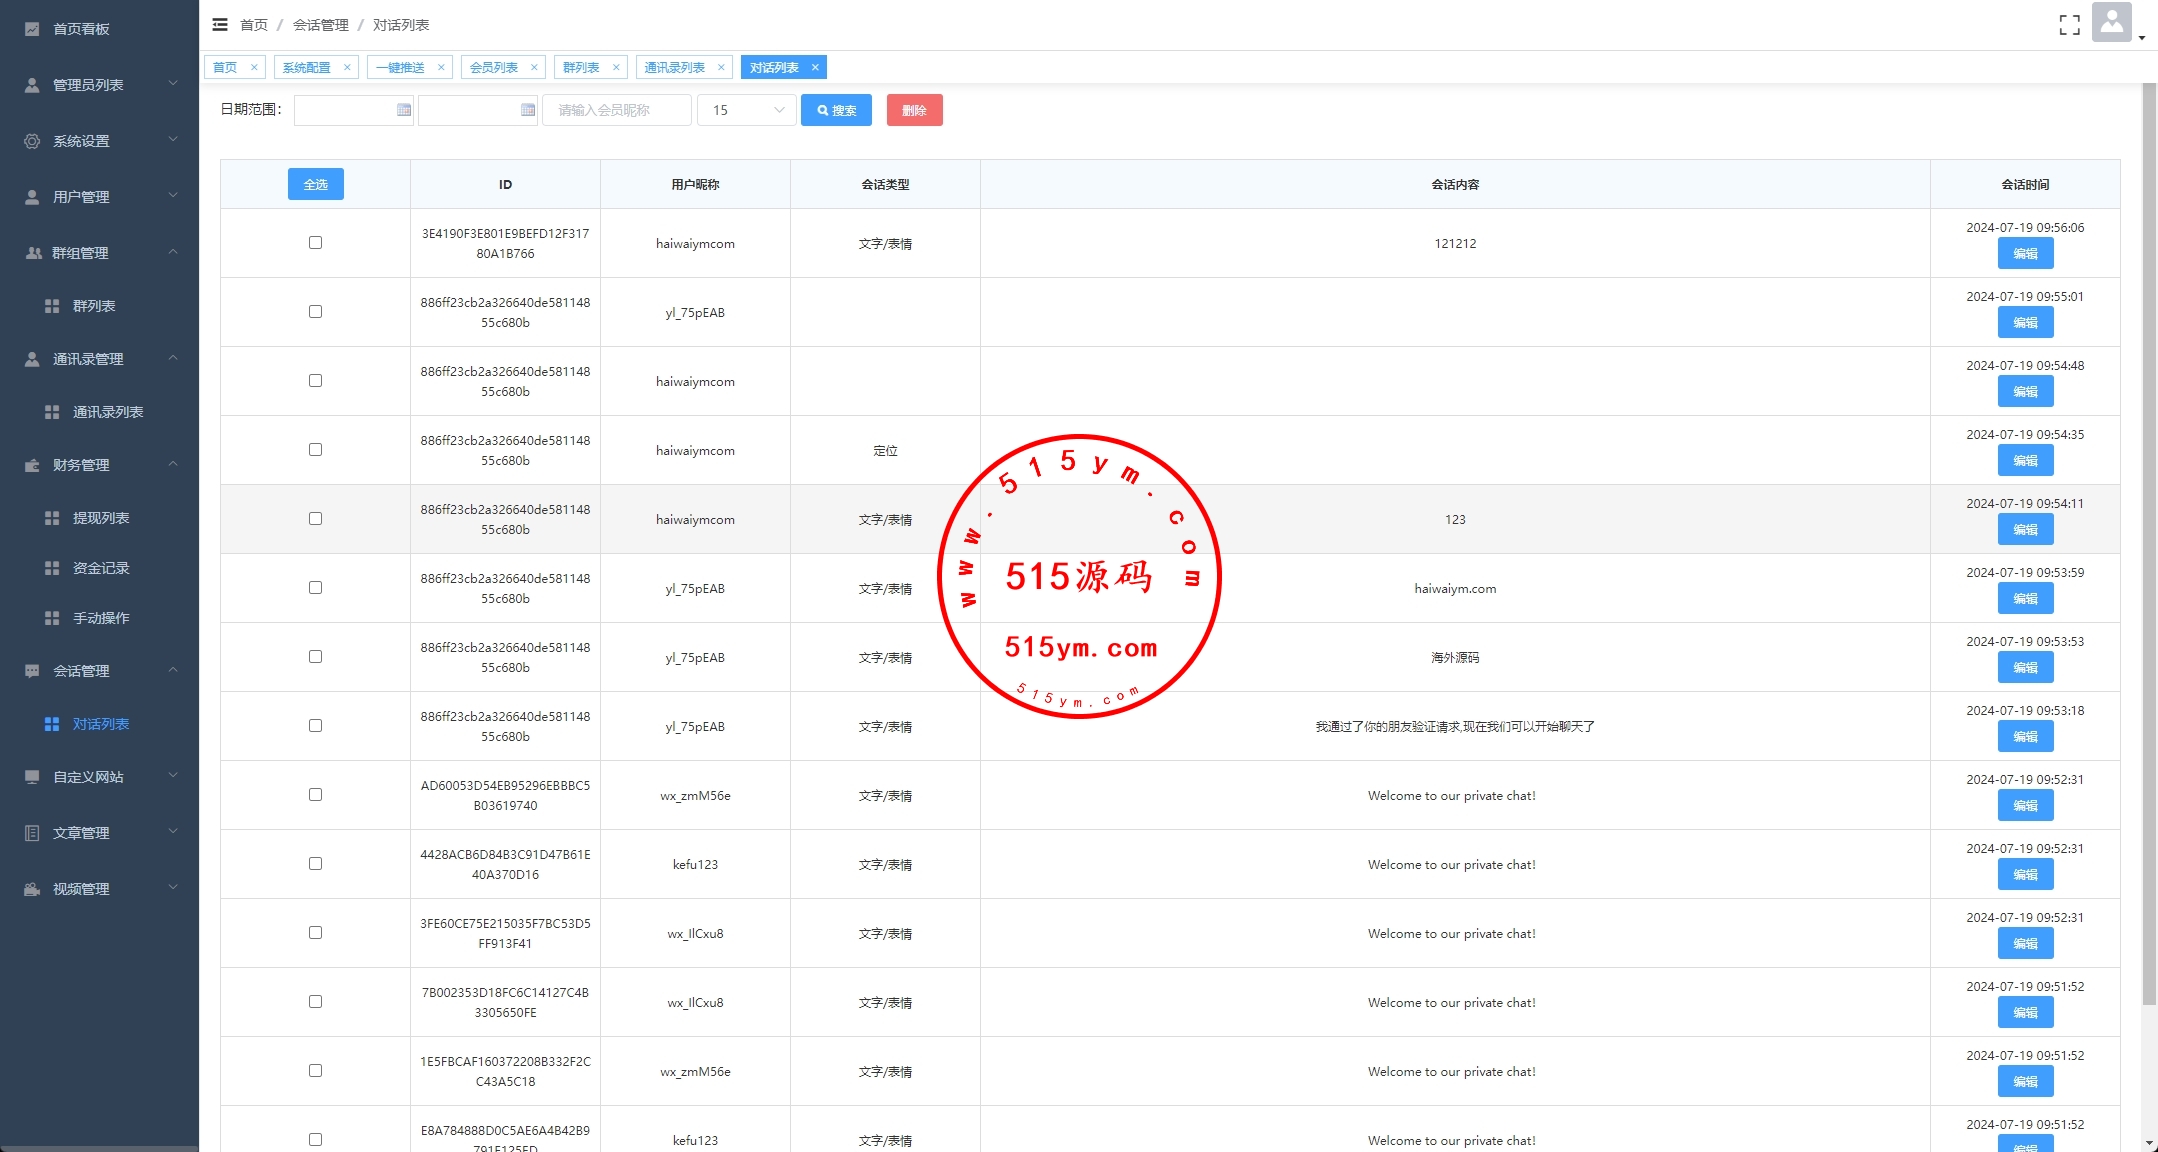
Task: Focus the member nickname input field
Action: click(x=616, y=110)
